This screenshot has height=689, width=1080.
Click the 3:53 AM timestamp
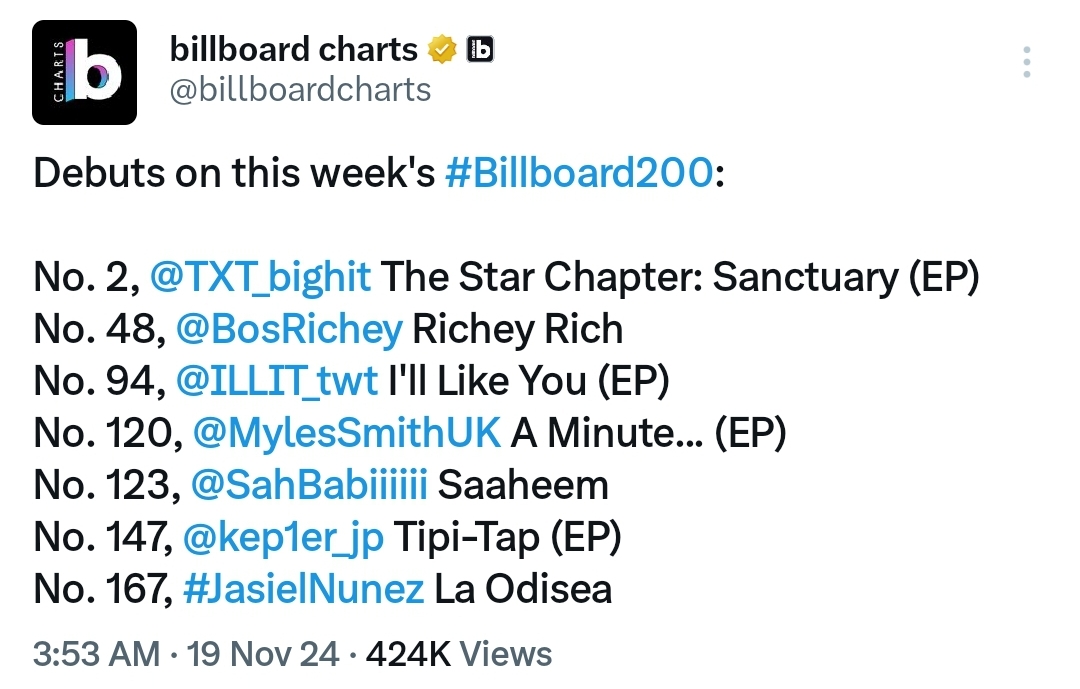[x=96, y=654]
